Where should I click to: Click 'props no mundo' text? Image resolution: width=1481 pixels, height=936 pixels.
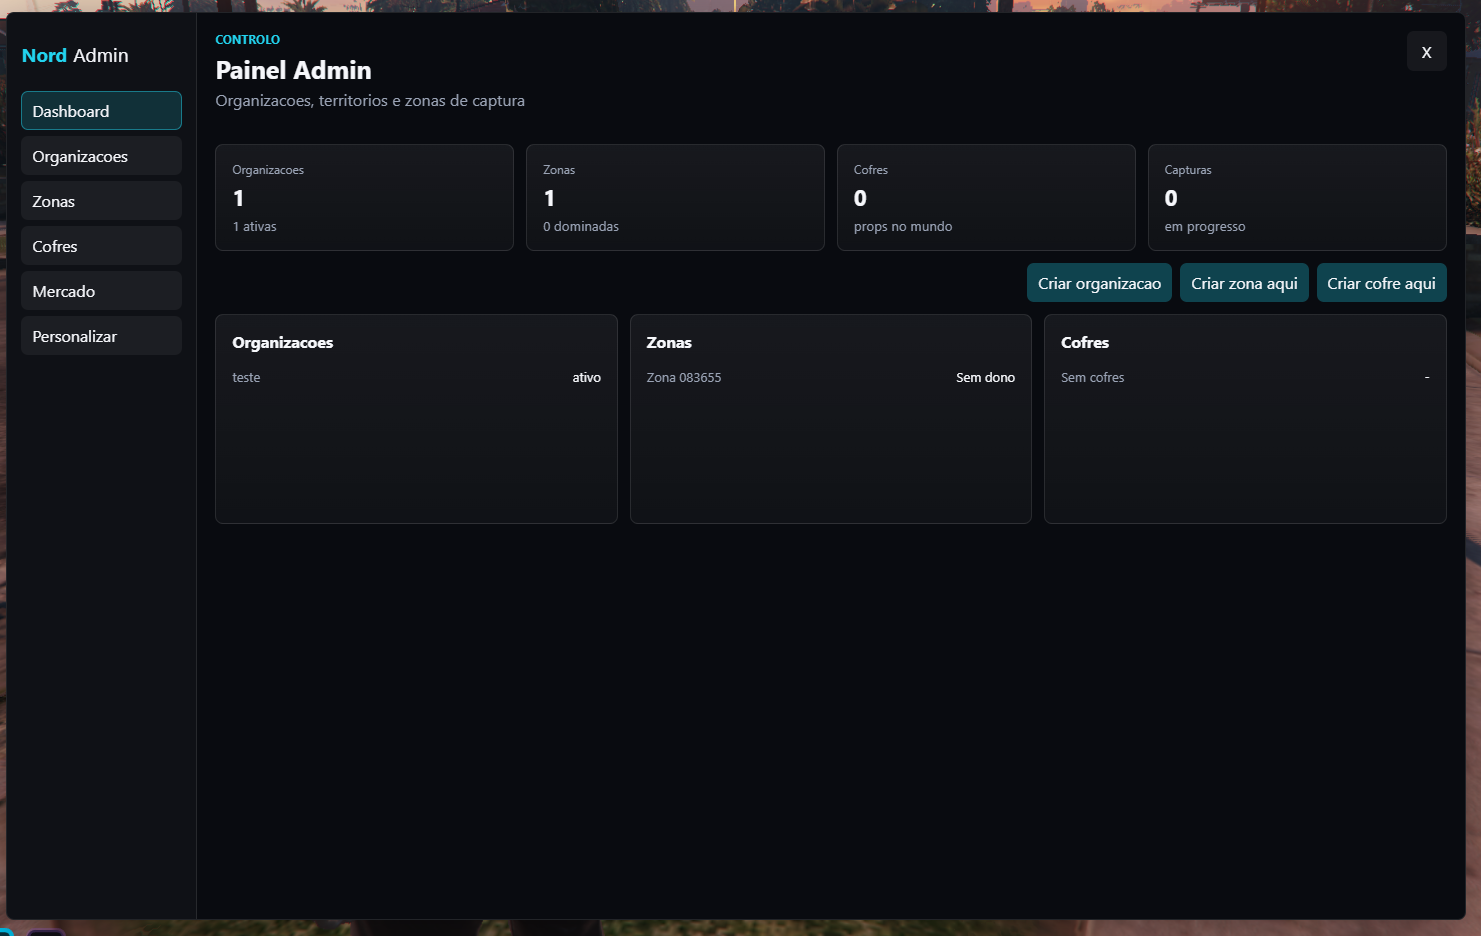[x=903, y=227]
